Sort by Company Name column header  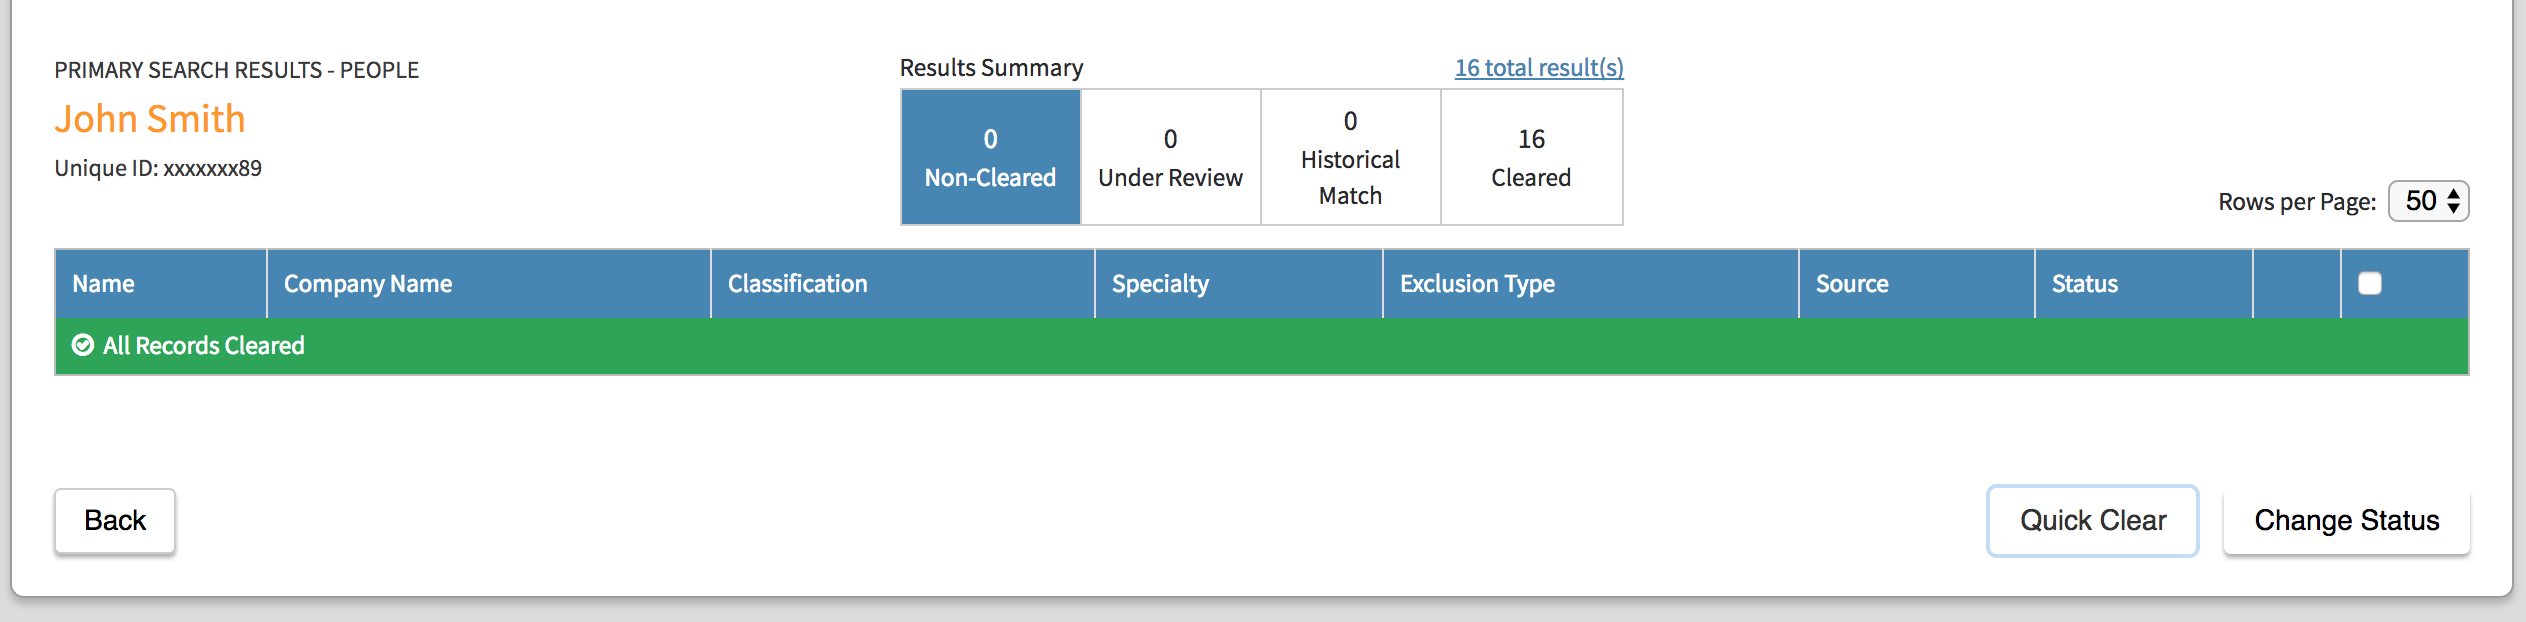[x=368, y=284]
